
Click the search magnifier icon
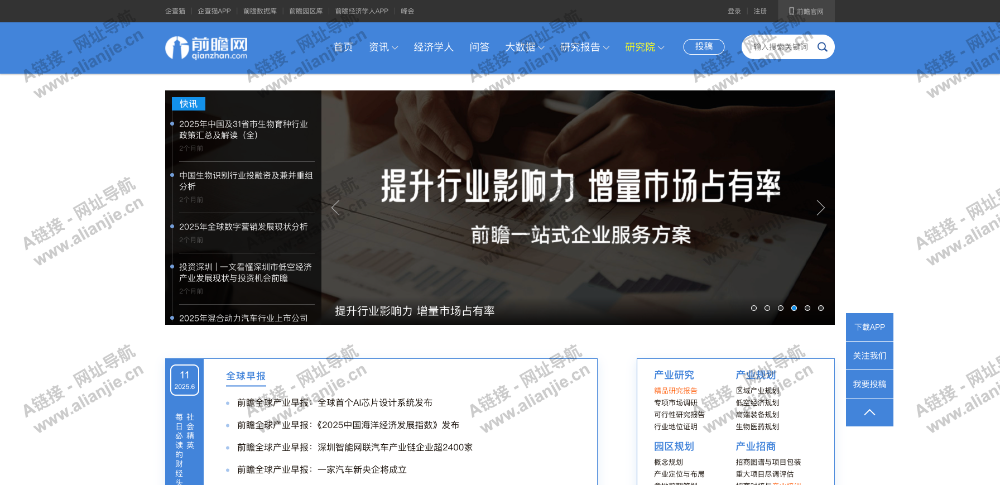(x=822, y=47)
